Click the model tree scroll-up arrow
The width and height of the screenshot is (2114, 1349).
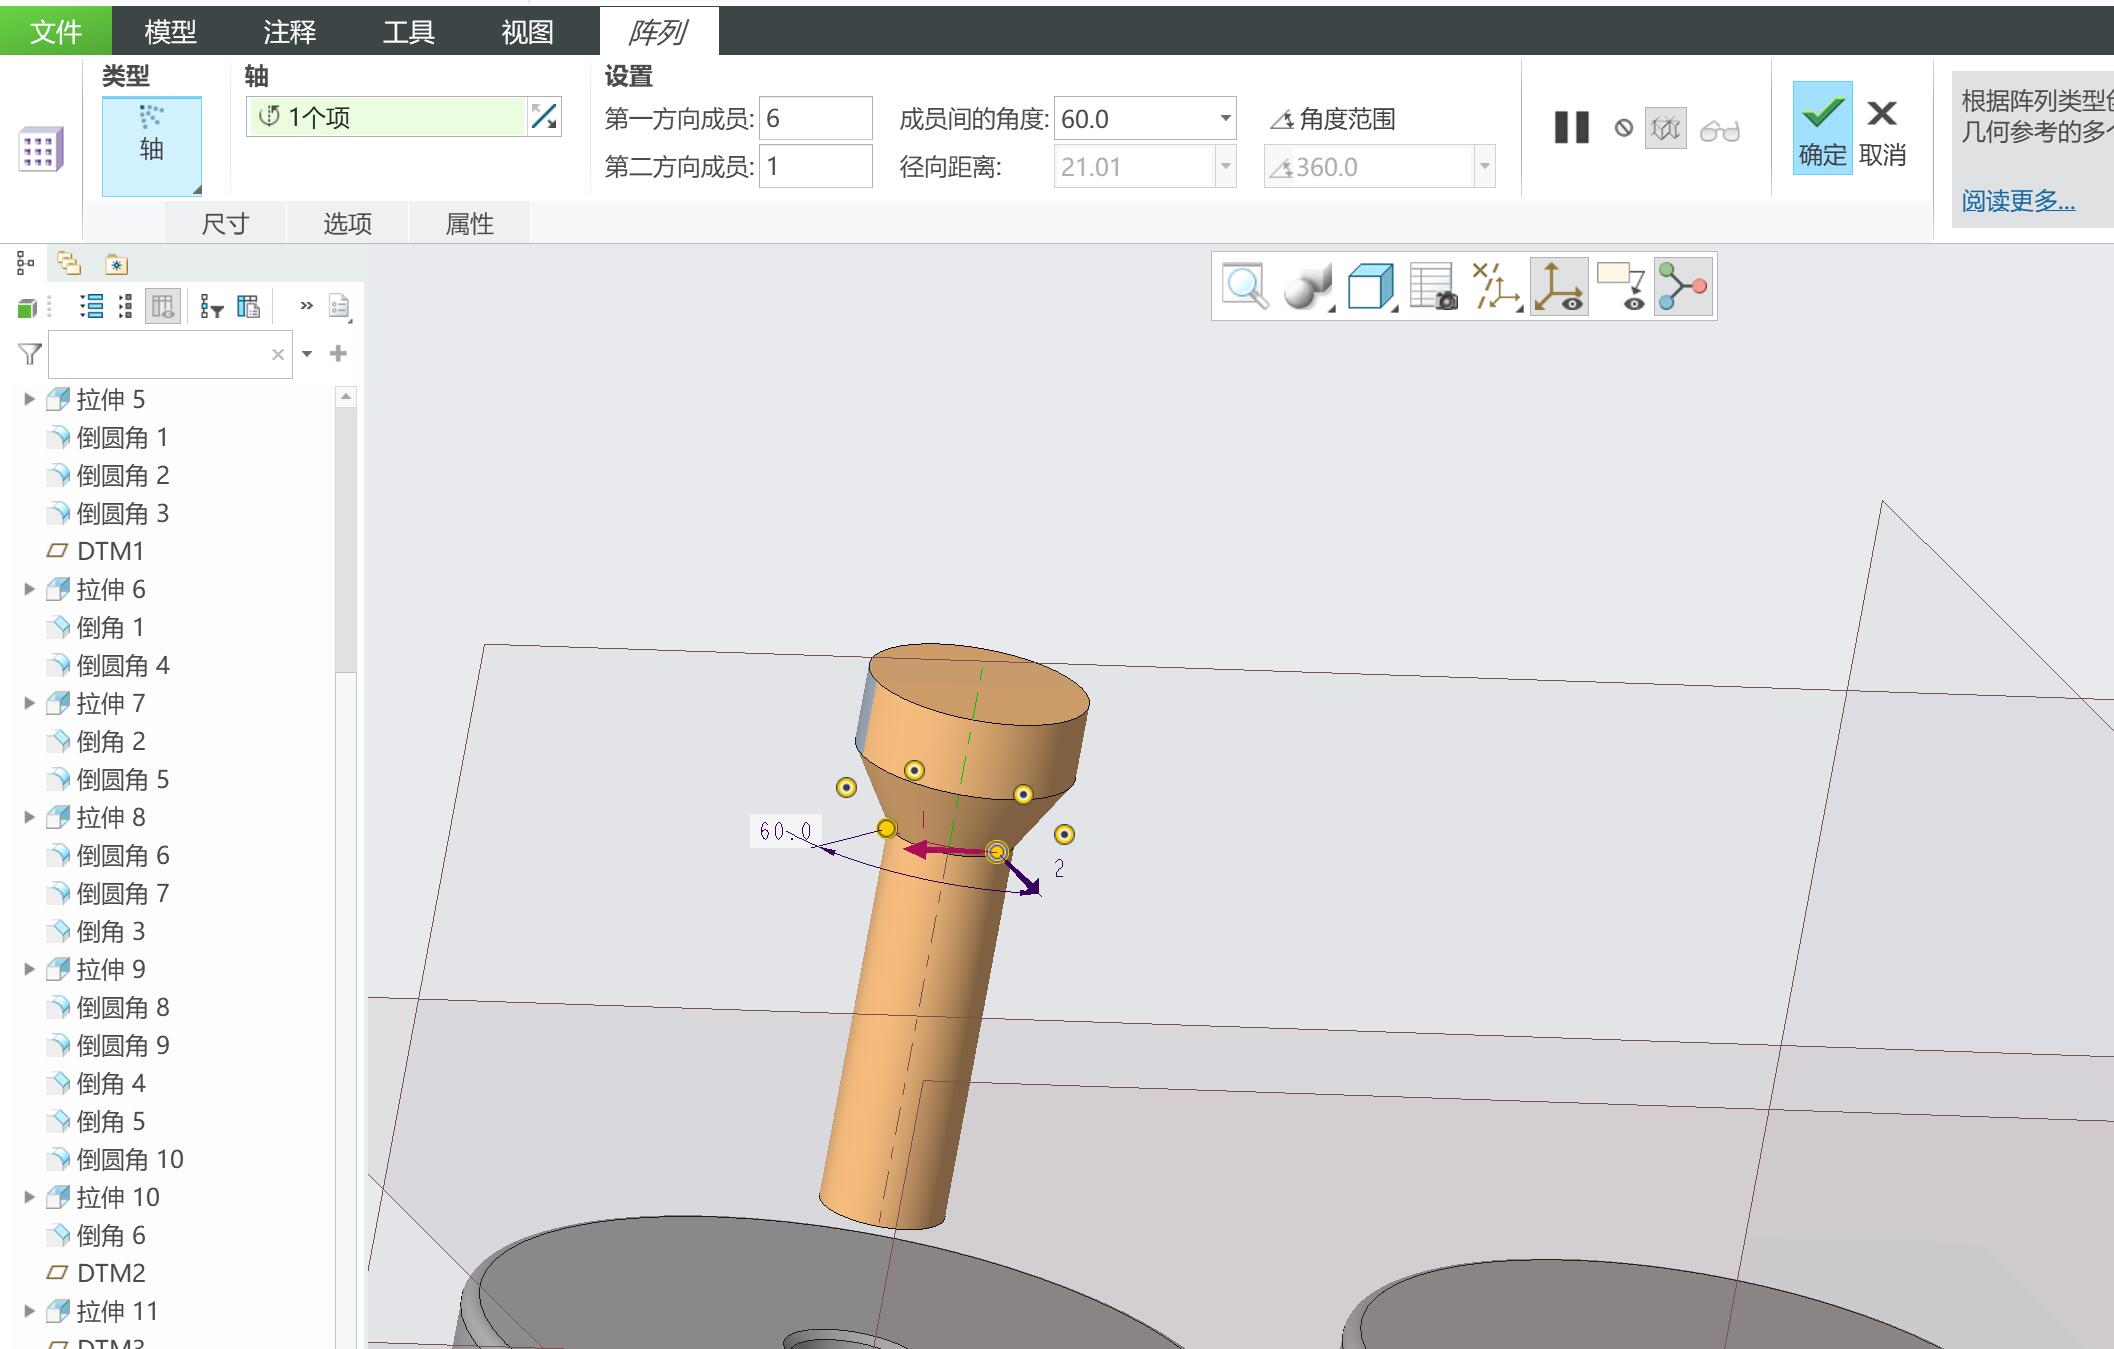(x=346, y=397)
